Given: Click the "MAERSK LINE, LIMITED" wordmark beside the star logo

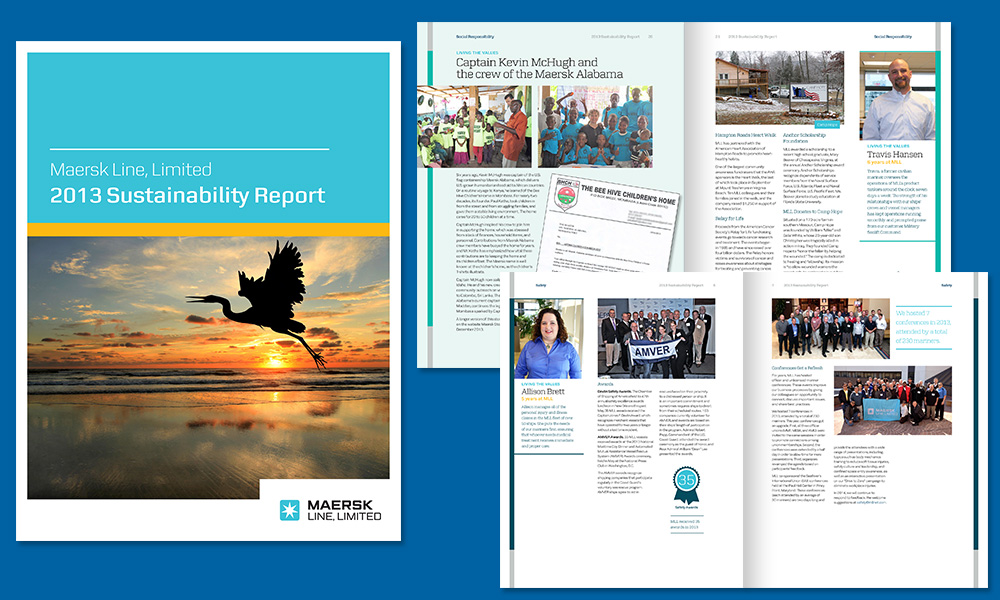Looking at the screenshot, I should (x=344, y=510).
